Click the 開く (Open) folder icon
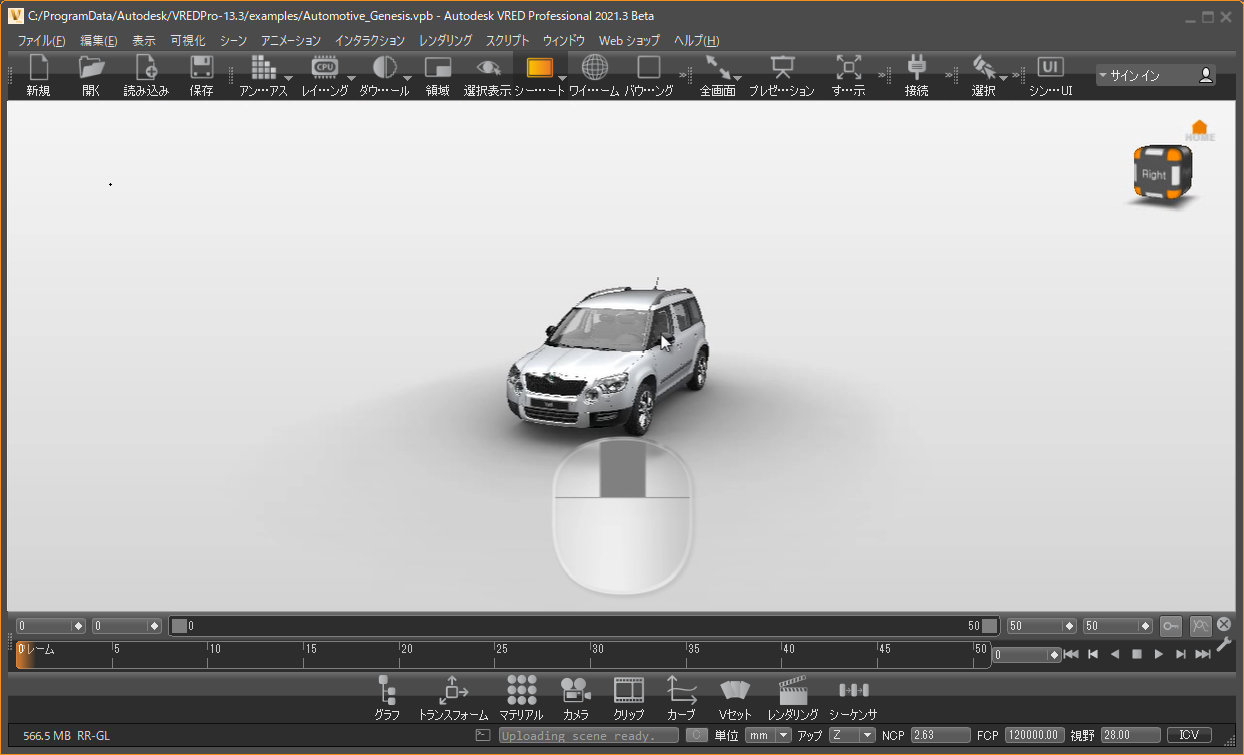This screenshot has width=1244, height=755. (91, 67)
